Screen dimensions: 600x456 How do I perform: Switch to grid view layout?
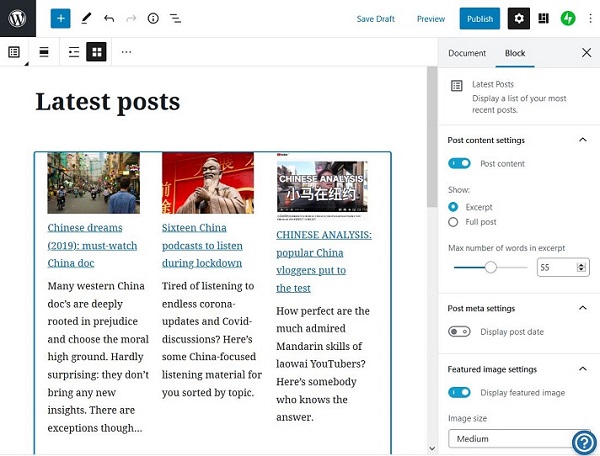pyautogui.click(x=96, y=52)
